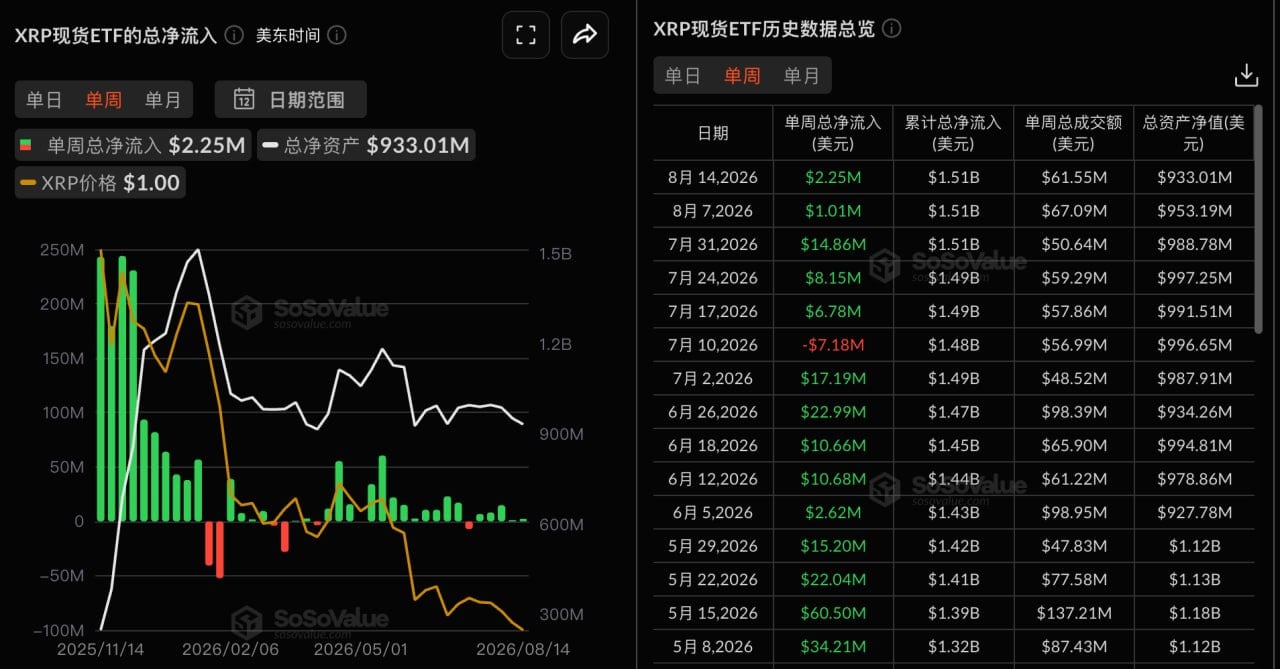Select 单月 tab in chart panel
Image resolution: width=1280 pixels, height=669 pixels.
coord(163,99)
